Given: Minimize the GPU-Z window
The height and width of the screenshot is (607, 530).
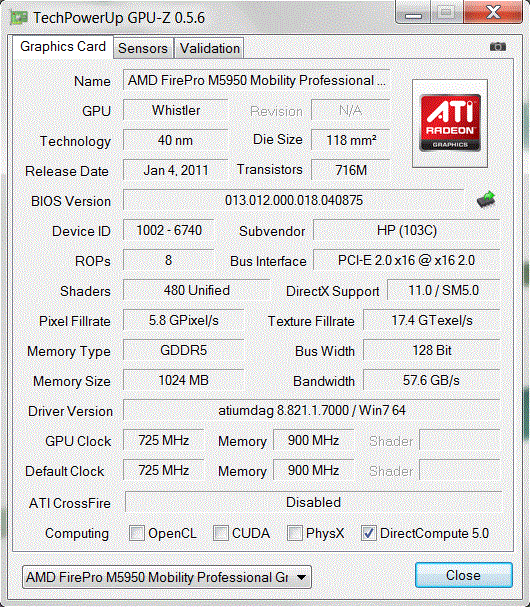Looking at the screenshot, I should [413, 12].
